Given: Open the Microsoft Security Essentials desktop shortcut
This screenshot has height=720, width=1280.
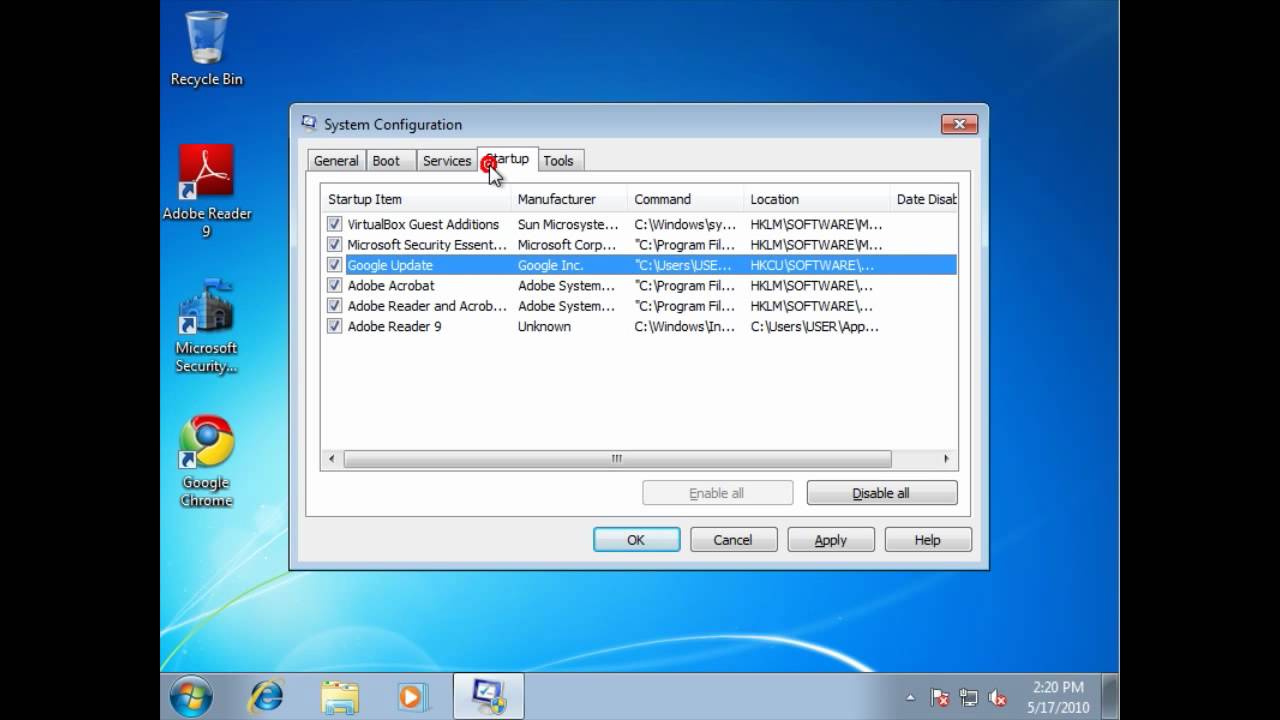Looking at the screenshot, I should (x=207, y=327).
